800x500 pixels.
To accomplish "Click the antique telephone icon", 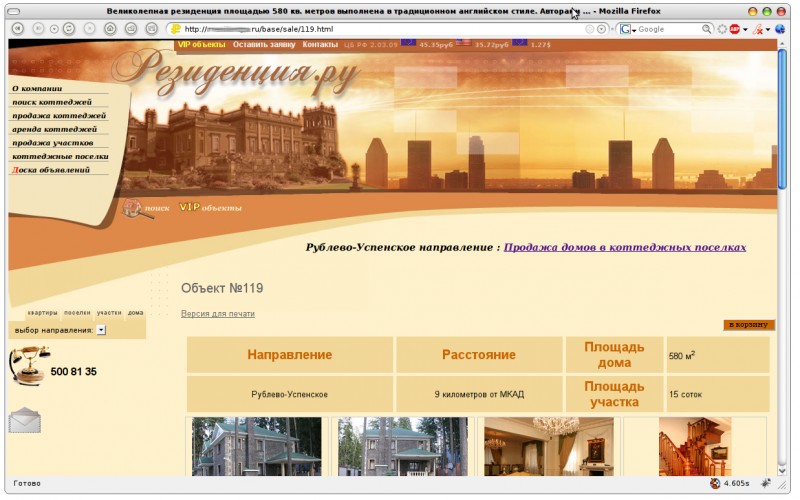I will (x=25, y=365).
